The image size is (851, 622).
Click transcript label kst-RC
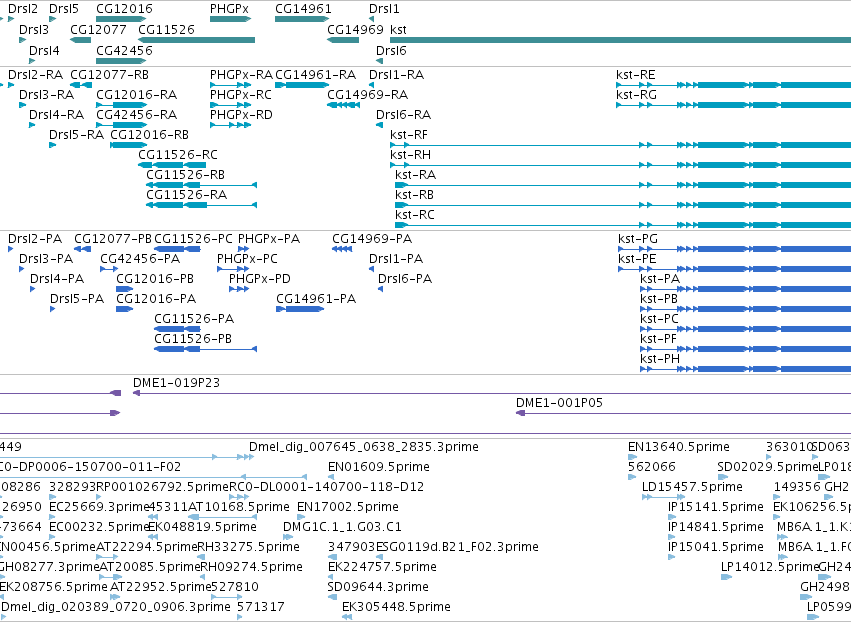coord(415,215)
